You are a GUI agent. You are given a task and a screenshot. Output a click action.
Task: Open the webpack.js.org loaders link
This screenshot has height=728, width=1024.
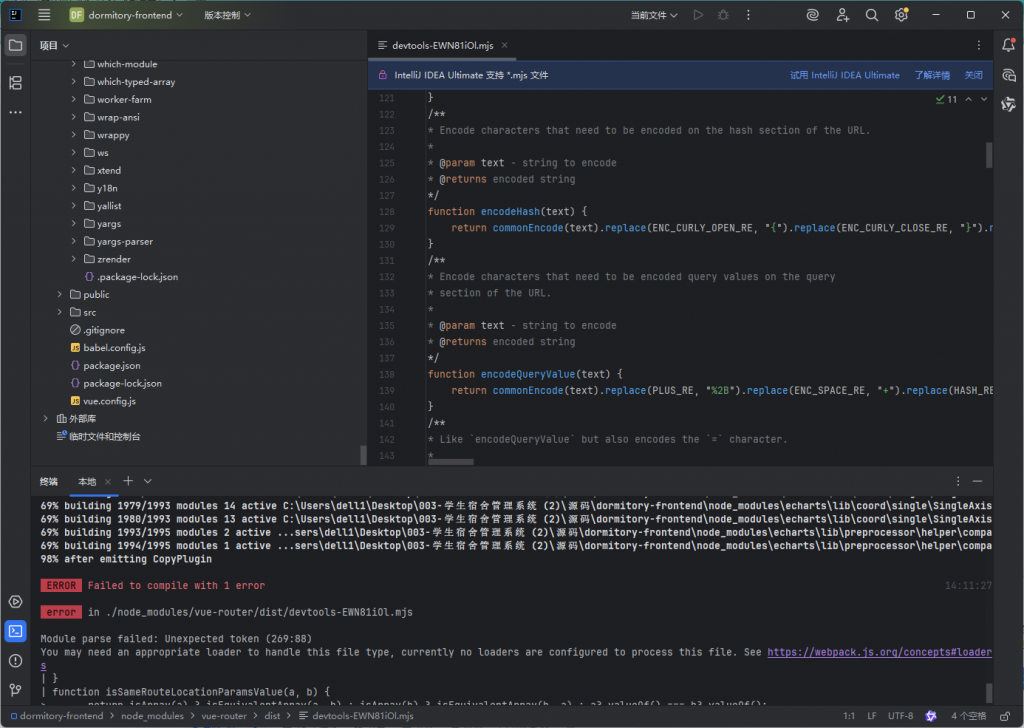click(879, 652)
